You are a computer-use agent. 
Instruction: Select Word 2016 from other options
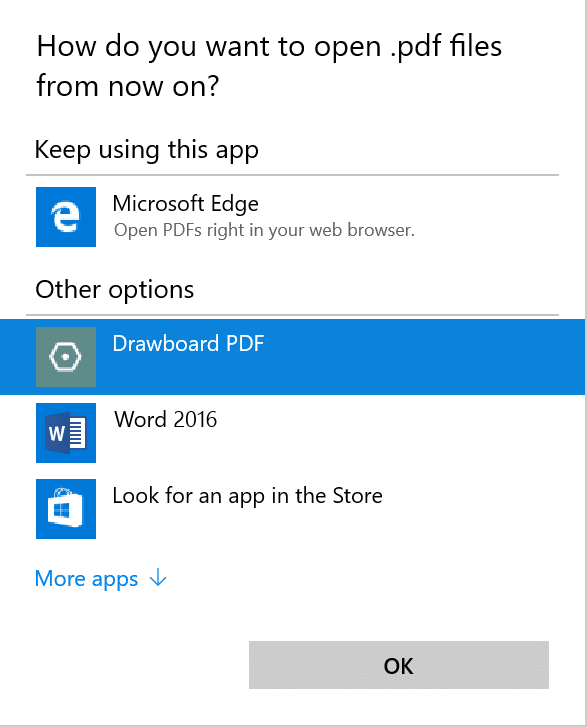(293, 433)
